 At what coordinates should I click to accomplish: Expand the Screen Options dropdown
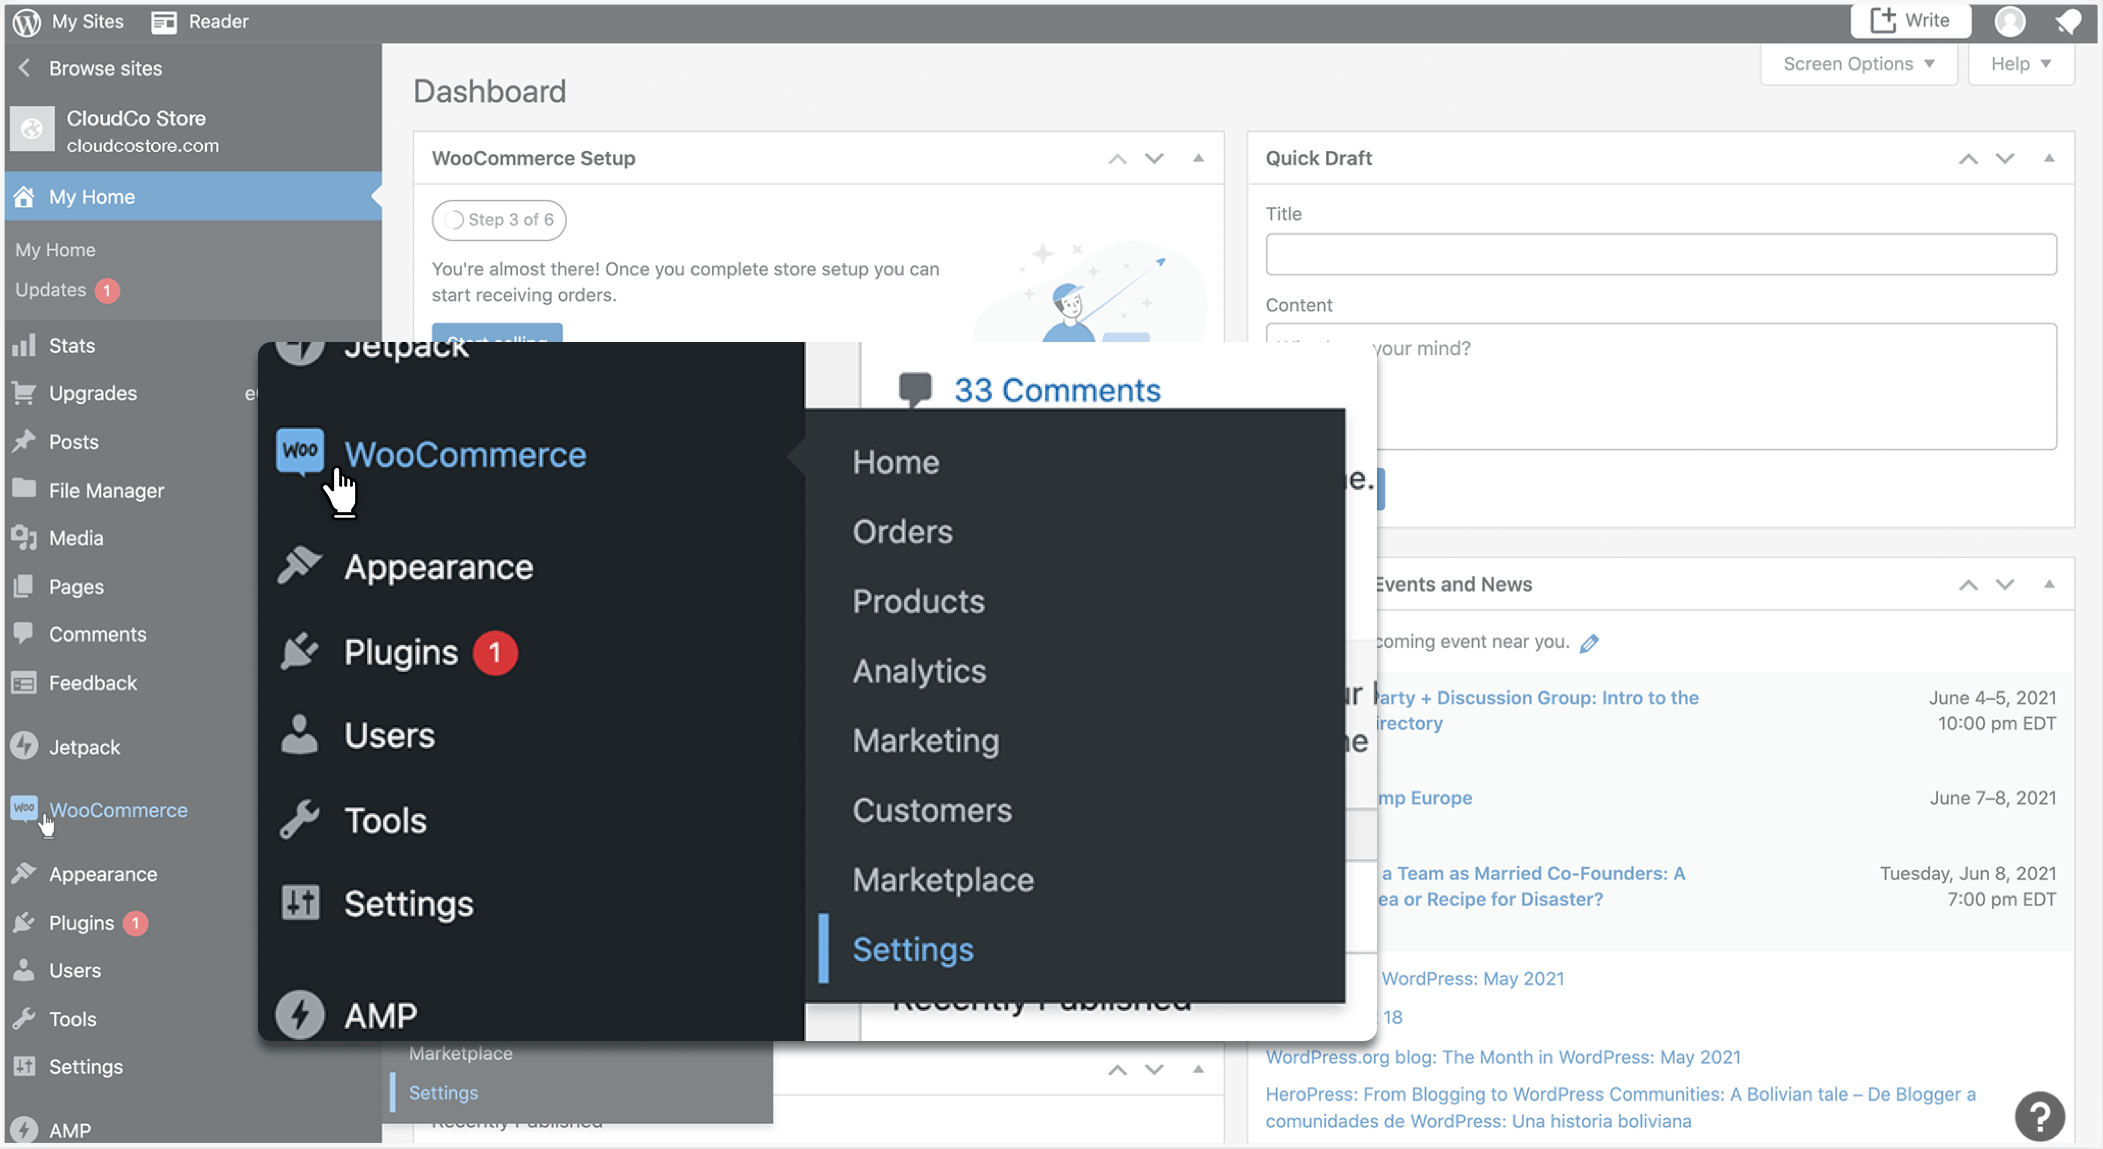point(1858,64)
